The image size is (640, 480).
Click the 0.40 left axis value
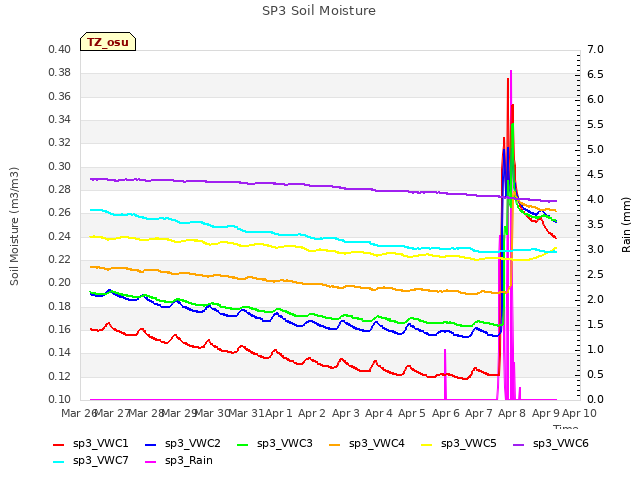(x=60, y=49)
